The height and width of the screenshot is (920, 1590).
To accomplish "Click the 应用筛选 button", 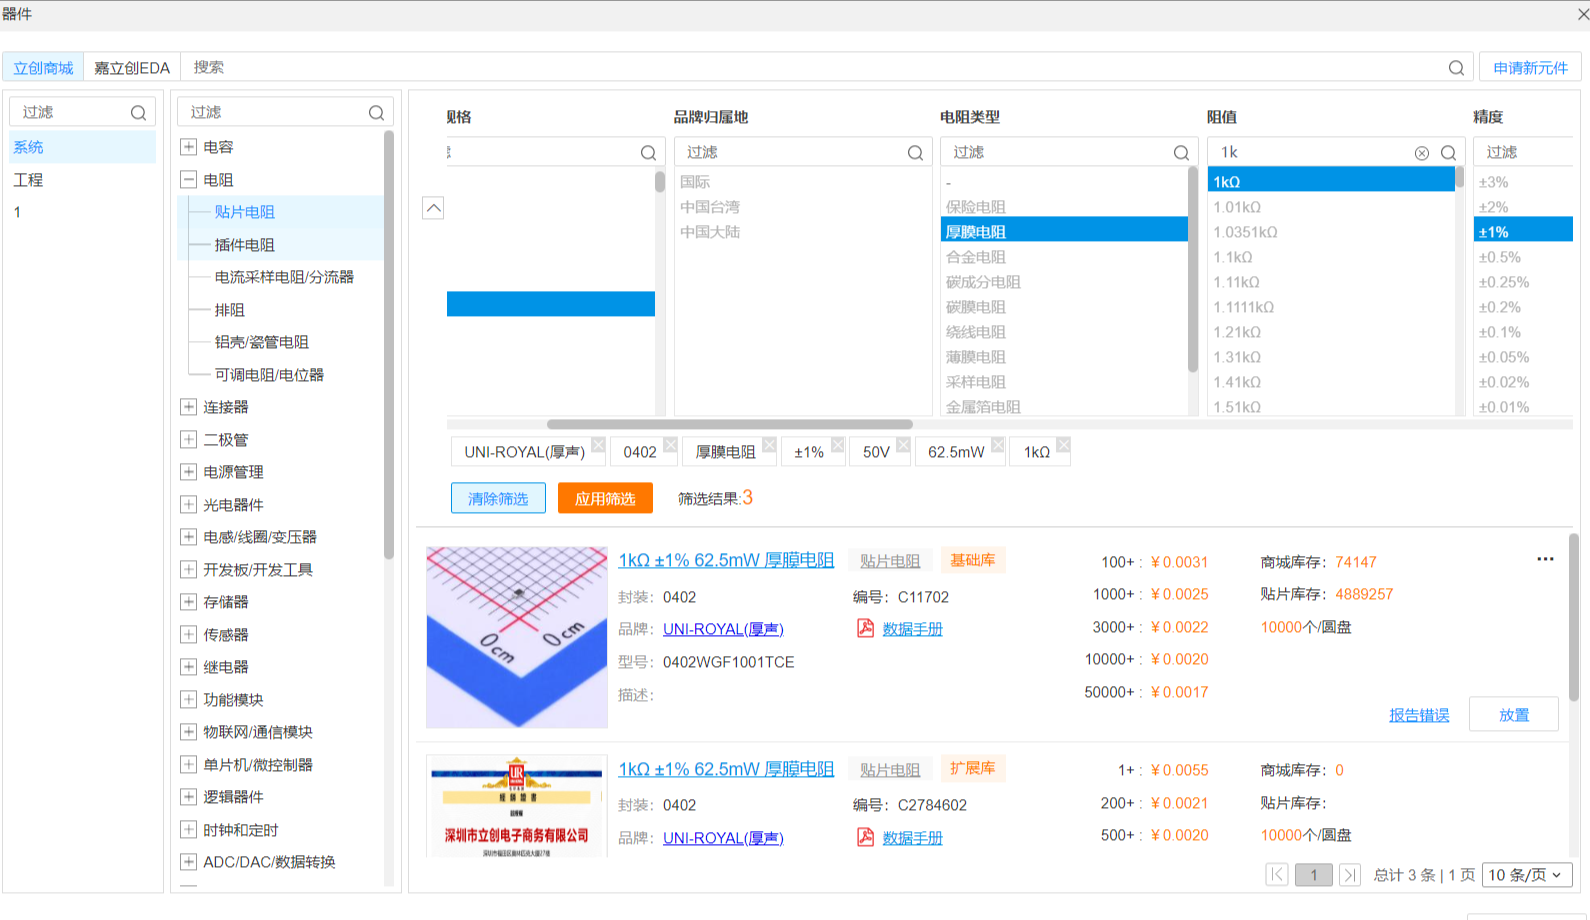I will tap(605, 498).
